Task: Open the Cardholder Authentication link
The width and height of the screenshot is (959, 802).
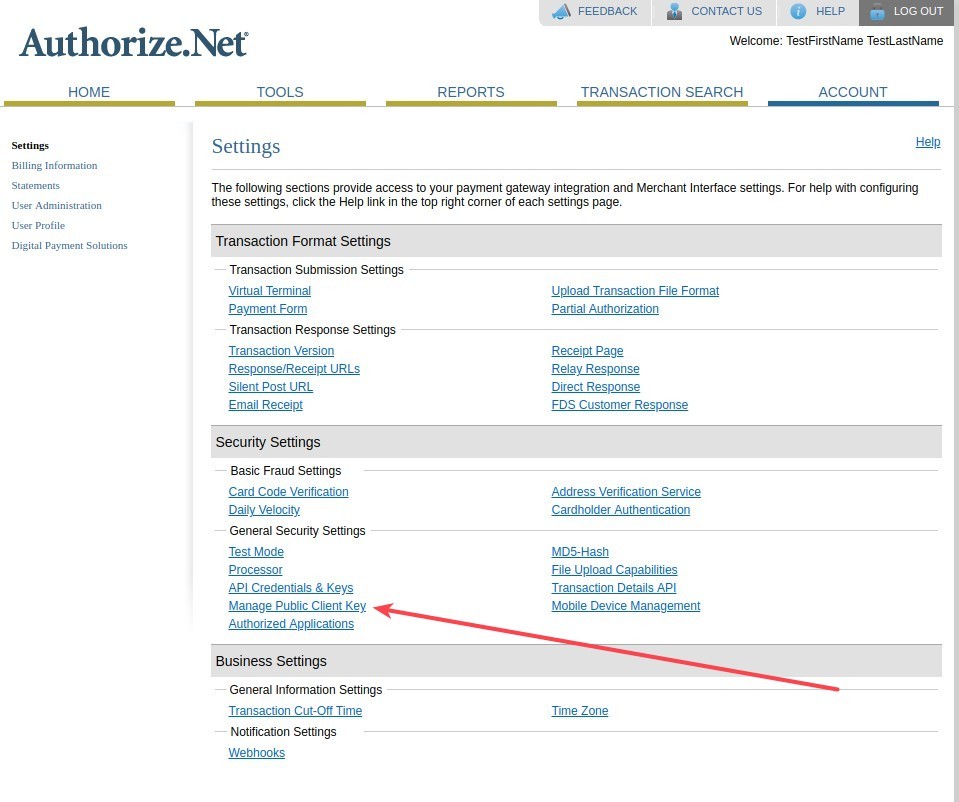Action: [621, 510]
